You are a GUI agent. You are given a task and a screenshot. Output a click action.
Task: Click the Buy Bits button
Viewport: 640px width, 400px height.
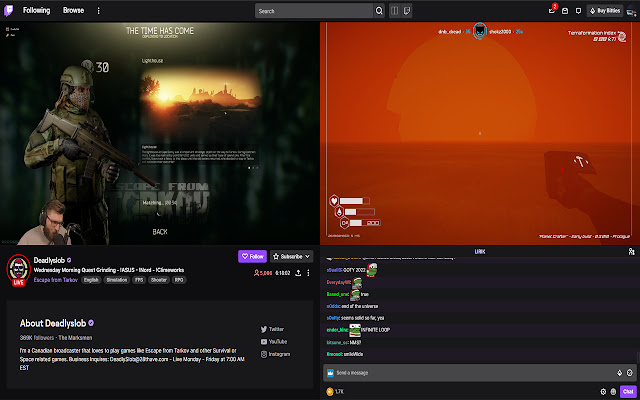[x=605, y=11]
